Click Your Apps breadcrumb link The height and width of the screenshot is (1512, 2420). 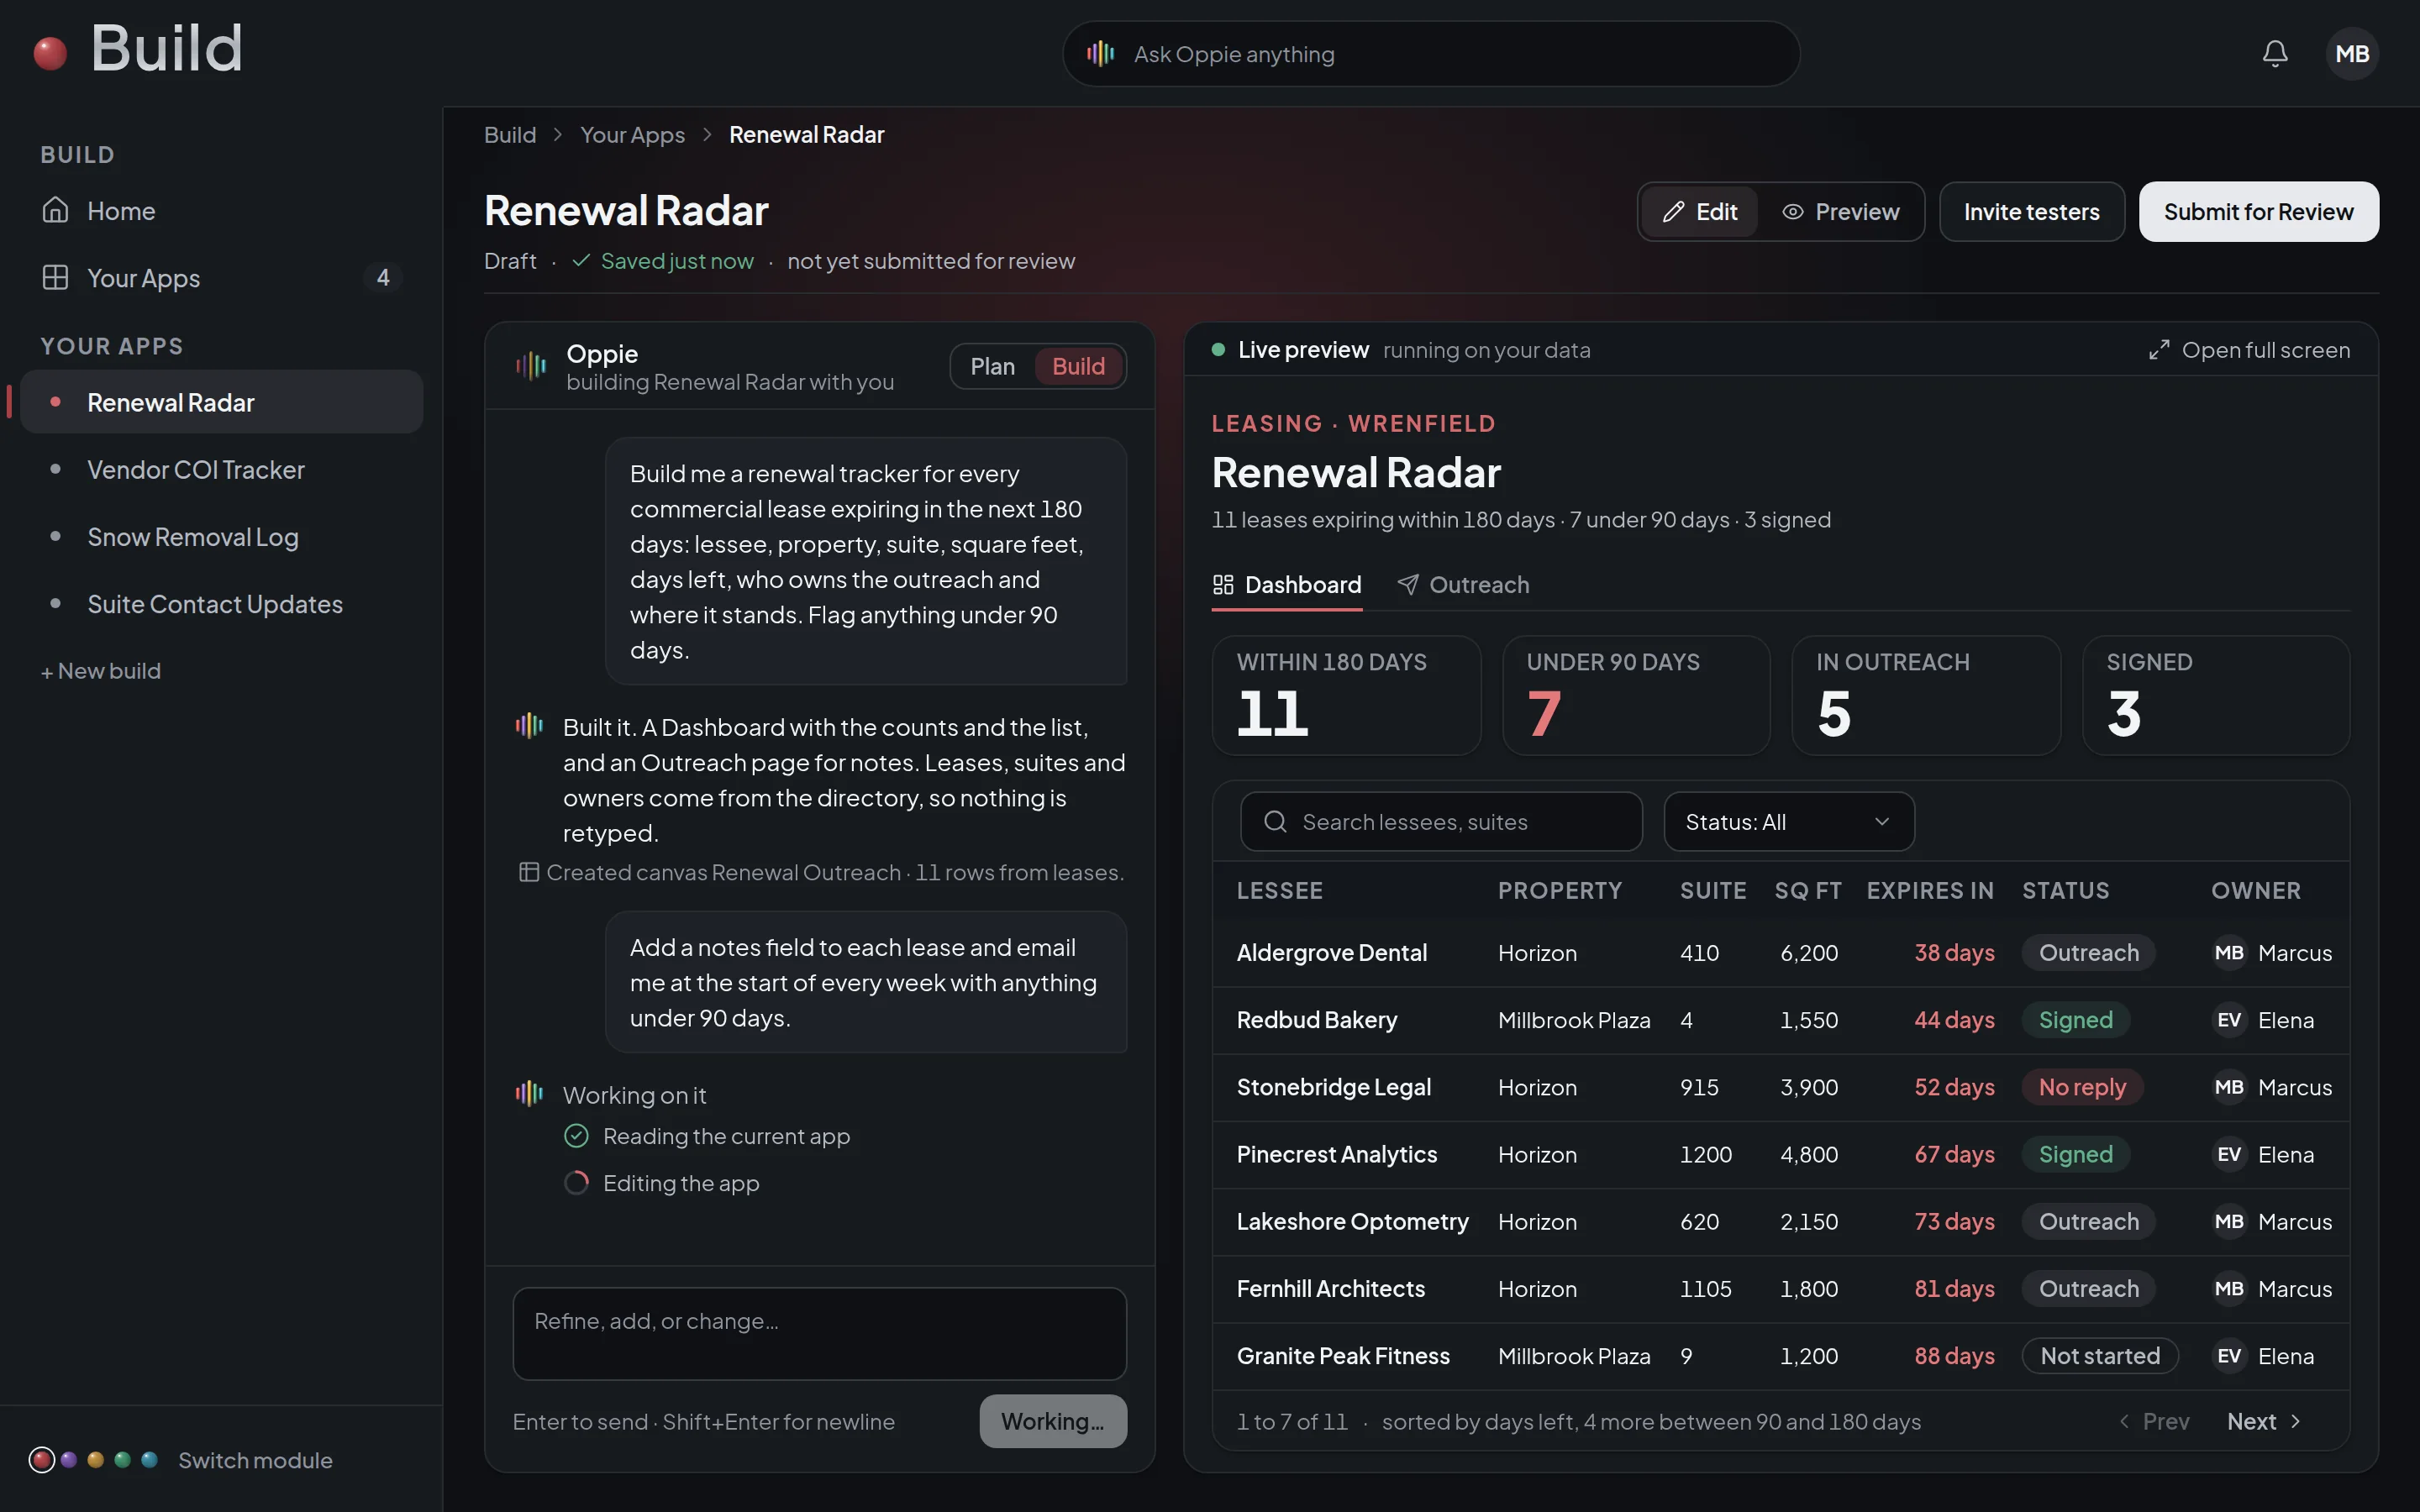click(x=632, y=135)
